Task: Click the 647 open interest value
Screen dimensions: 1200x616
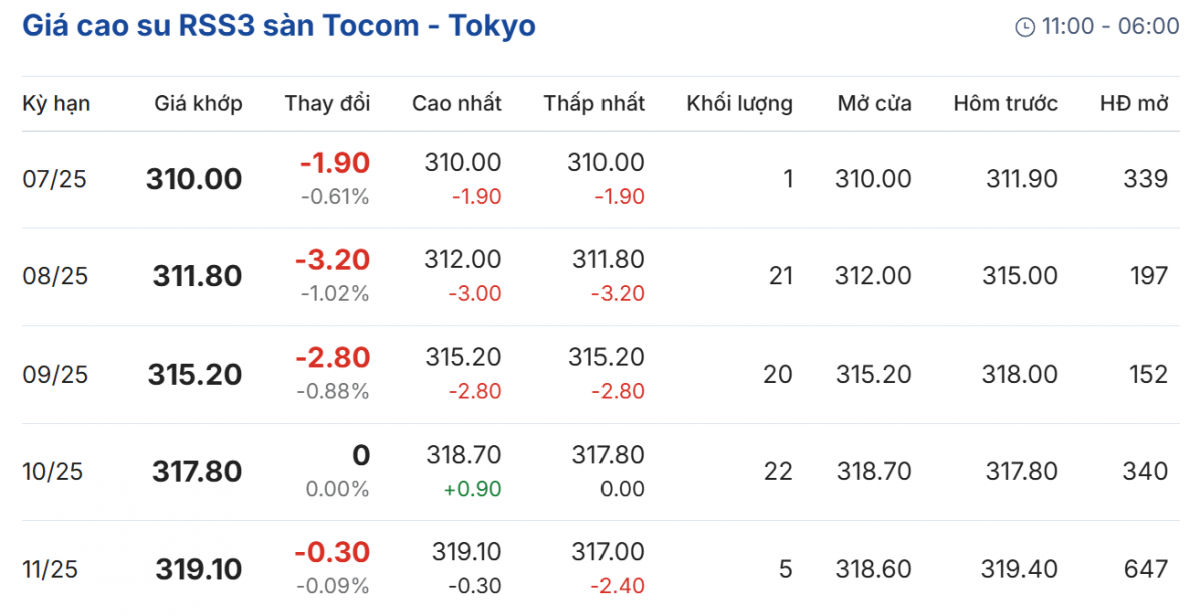Action: pos(1145,570)
